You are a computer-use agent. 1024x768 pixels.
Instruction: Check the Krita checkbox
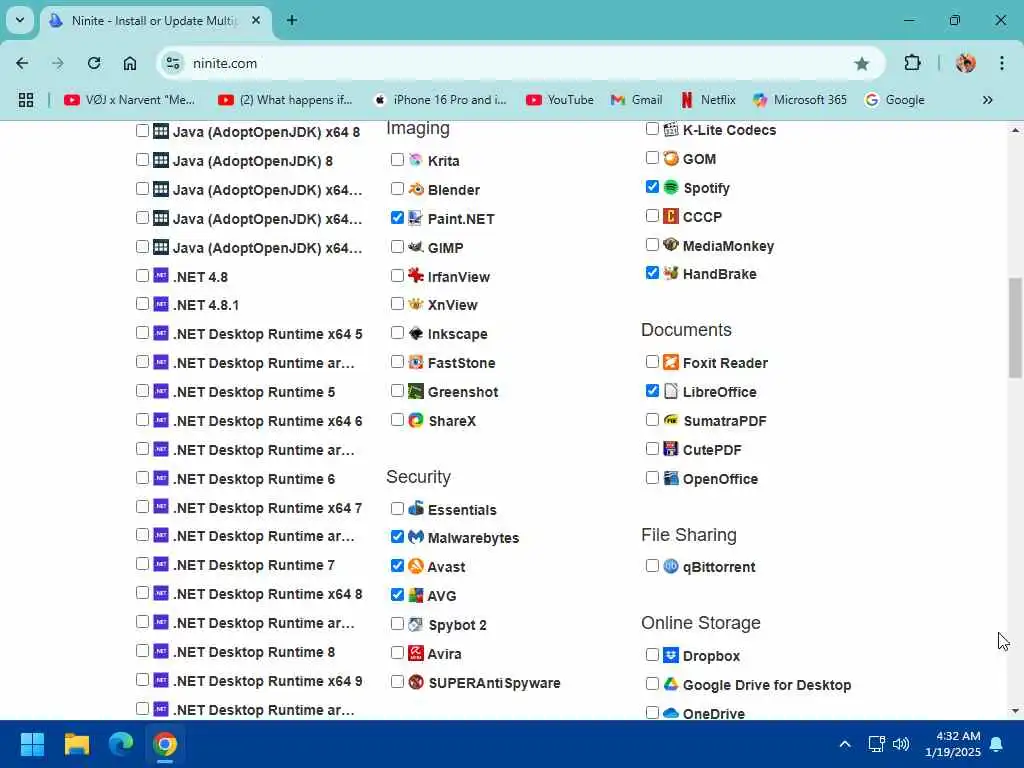[397, 159]
